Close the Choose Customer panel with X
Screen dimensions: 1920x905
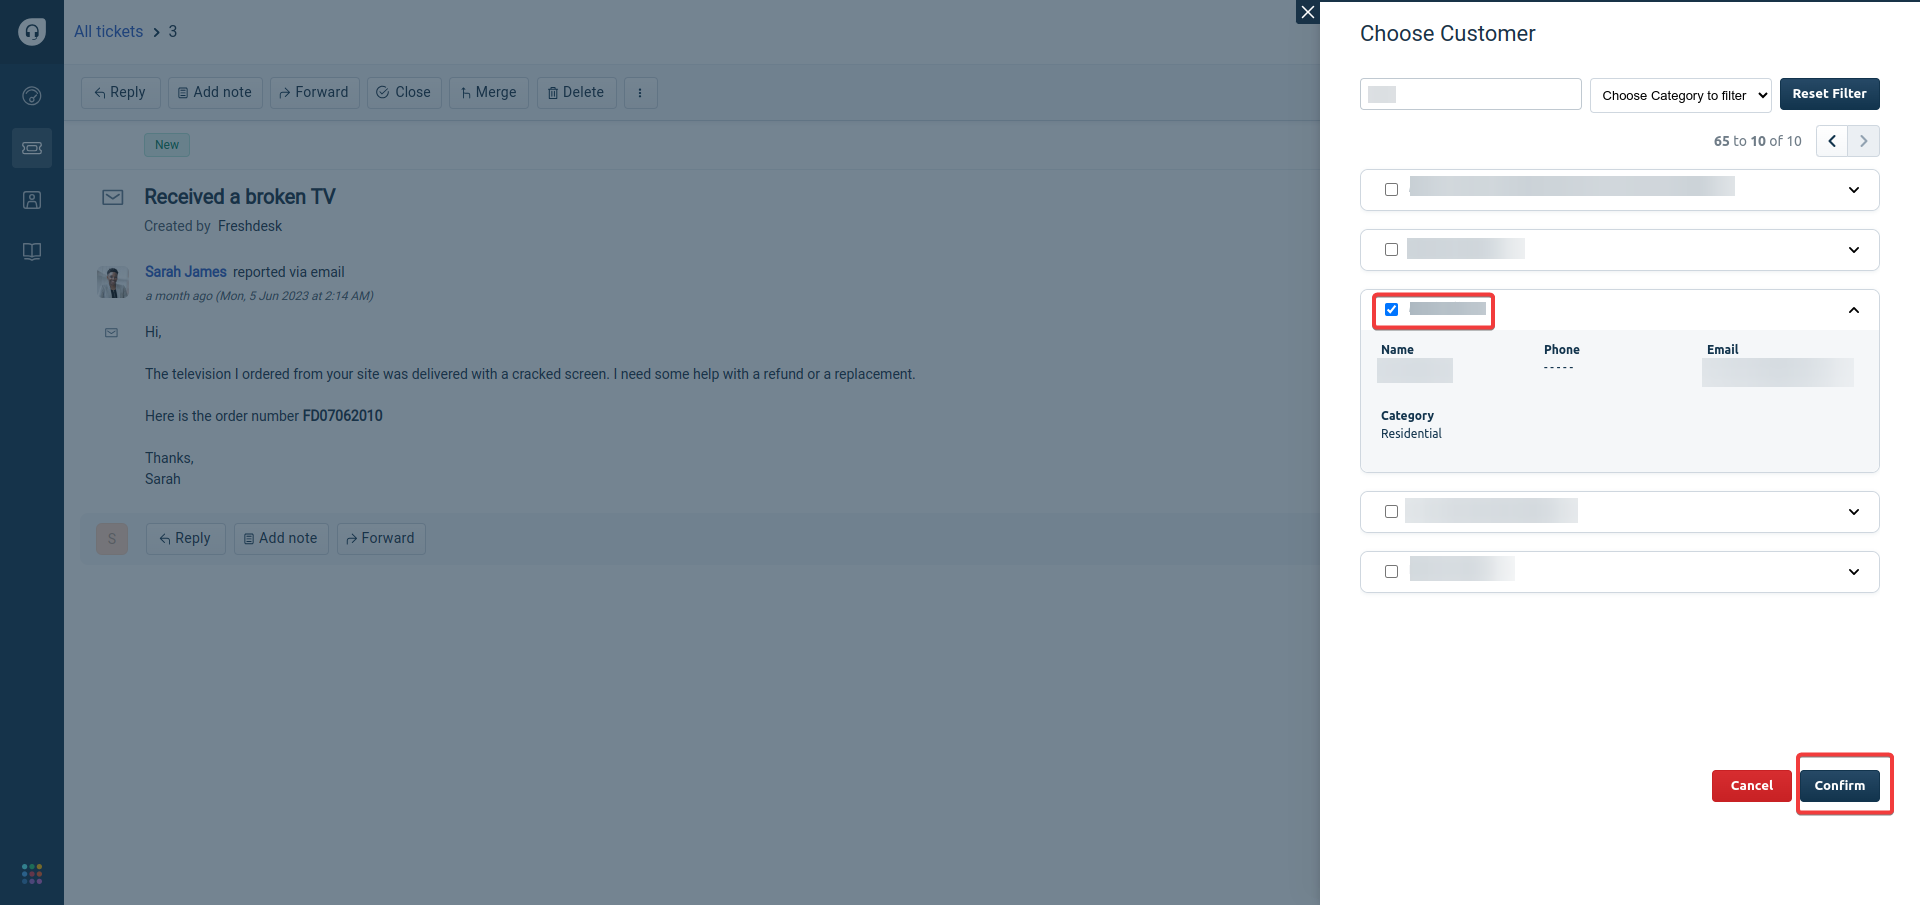(1308, 12)
